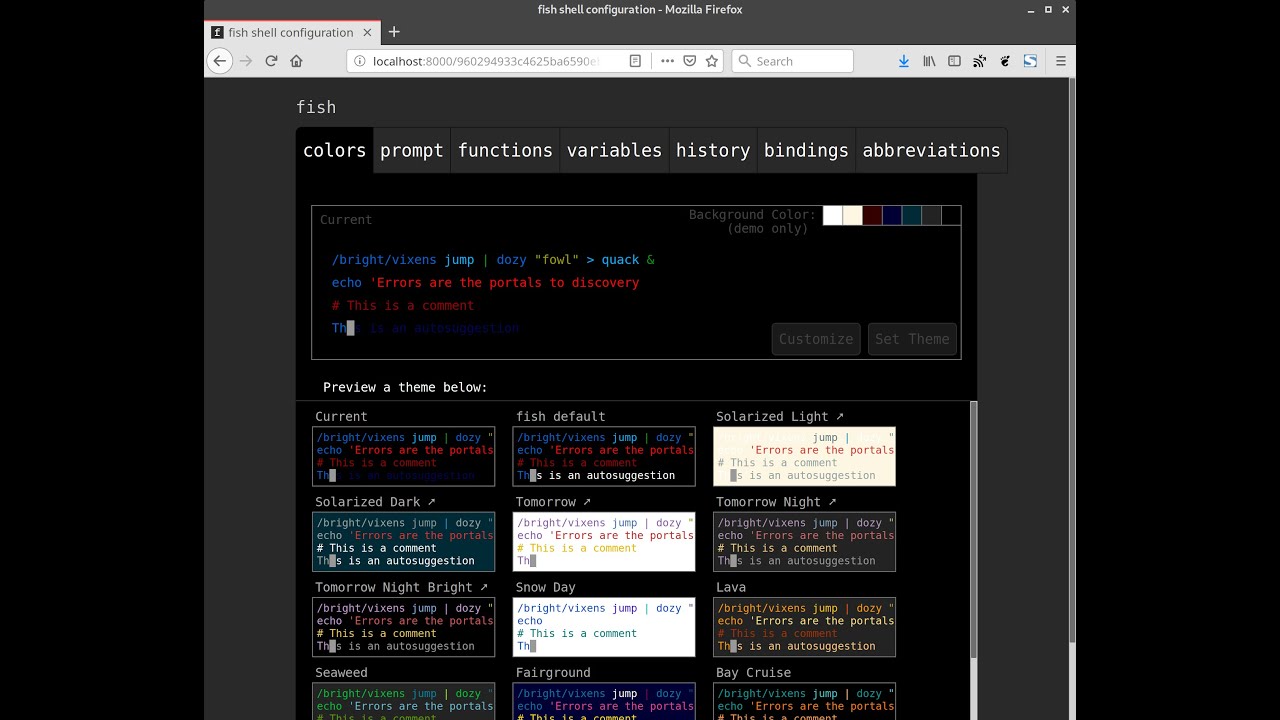Viewport: 1280px width, 720px height.
Task: Toggle reader view in address bar
Action: click(x=635, y=61)
